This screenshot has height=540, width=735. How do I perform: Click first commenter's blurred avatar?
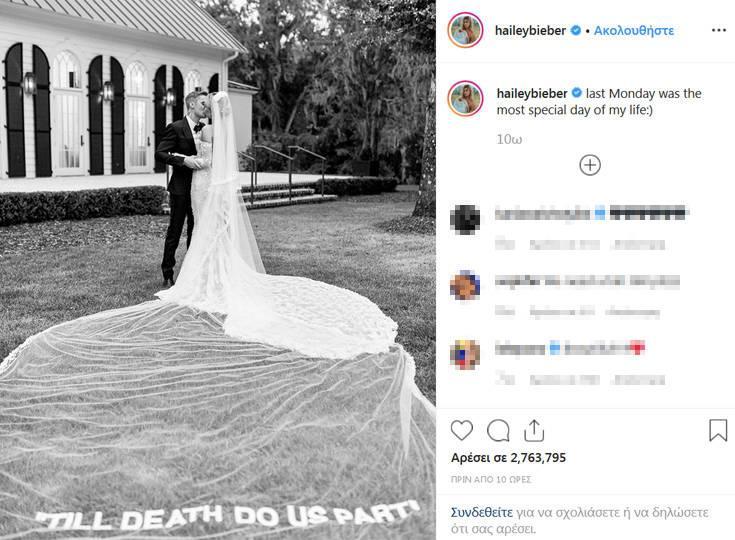tap(465, 219)
